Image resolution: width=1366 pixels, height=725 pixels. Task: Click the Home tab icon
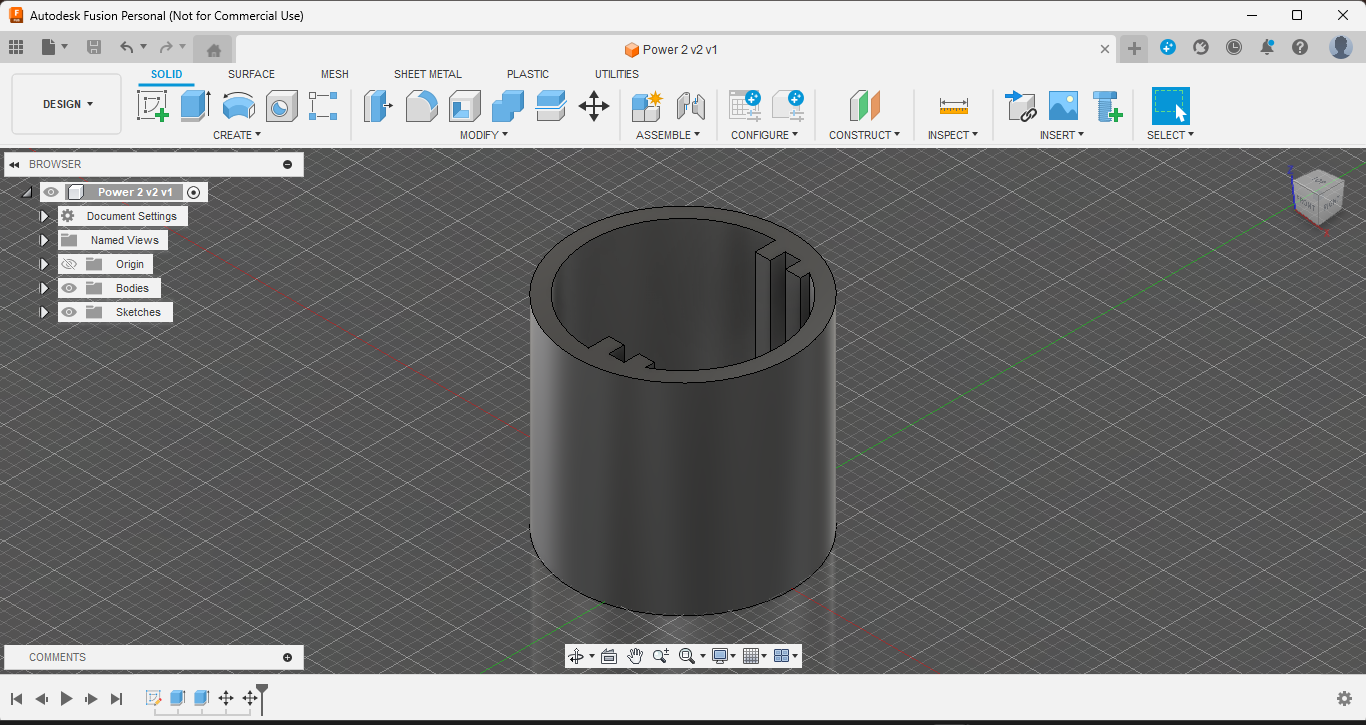213,50
